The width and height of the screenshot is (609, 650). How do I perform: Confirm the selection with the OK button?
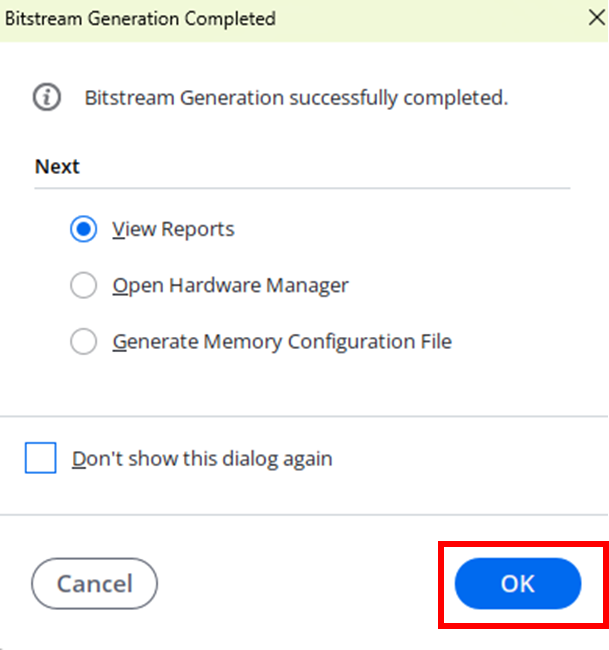518,583
